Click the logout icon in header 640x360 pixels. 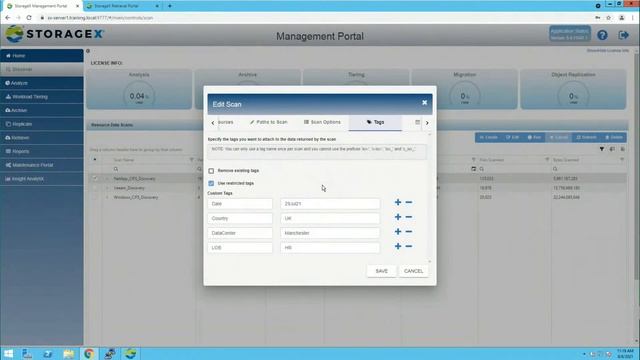point(623,35)
